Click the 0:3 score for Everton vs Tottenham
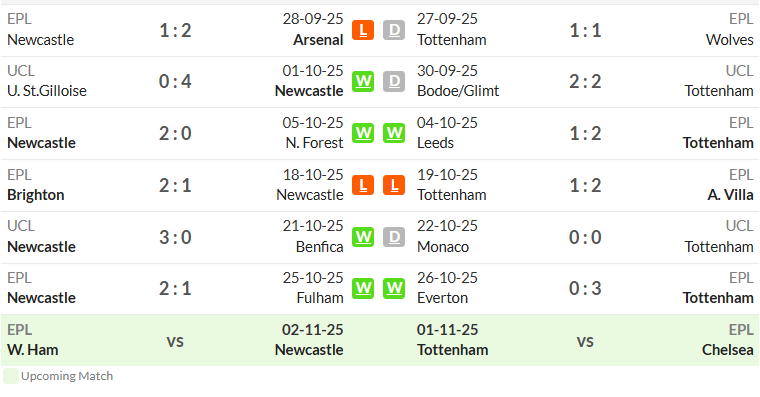This screenshot has height=397, width=760. pyautogui.click(x=585, y=288)
